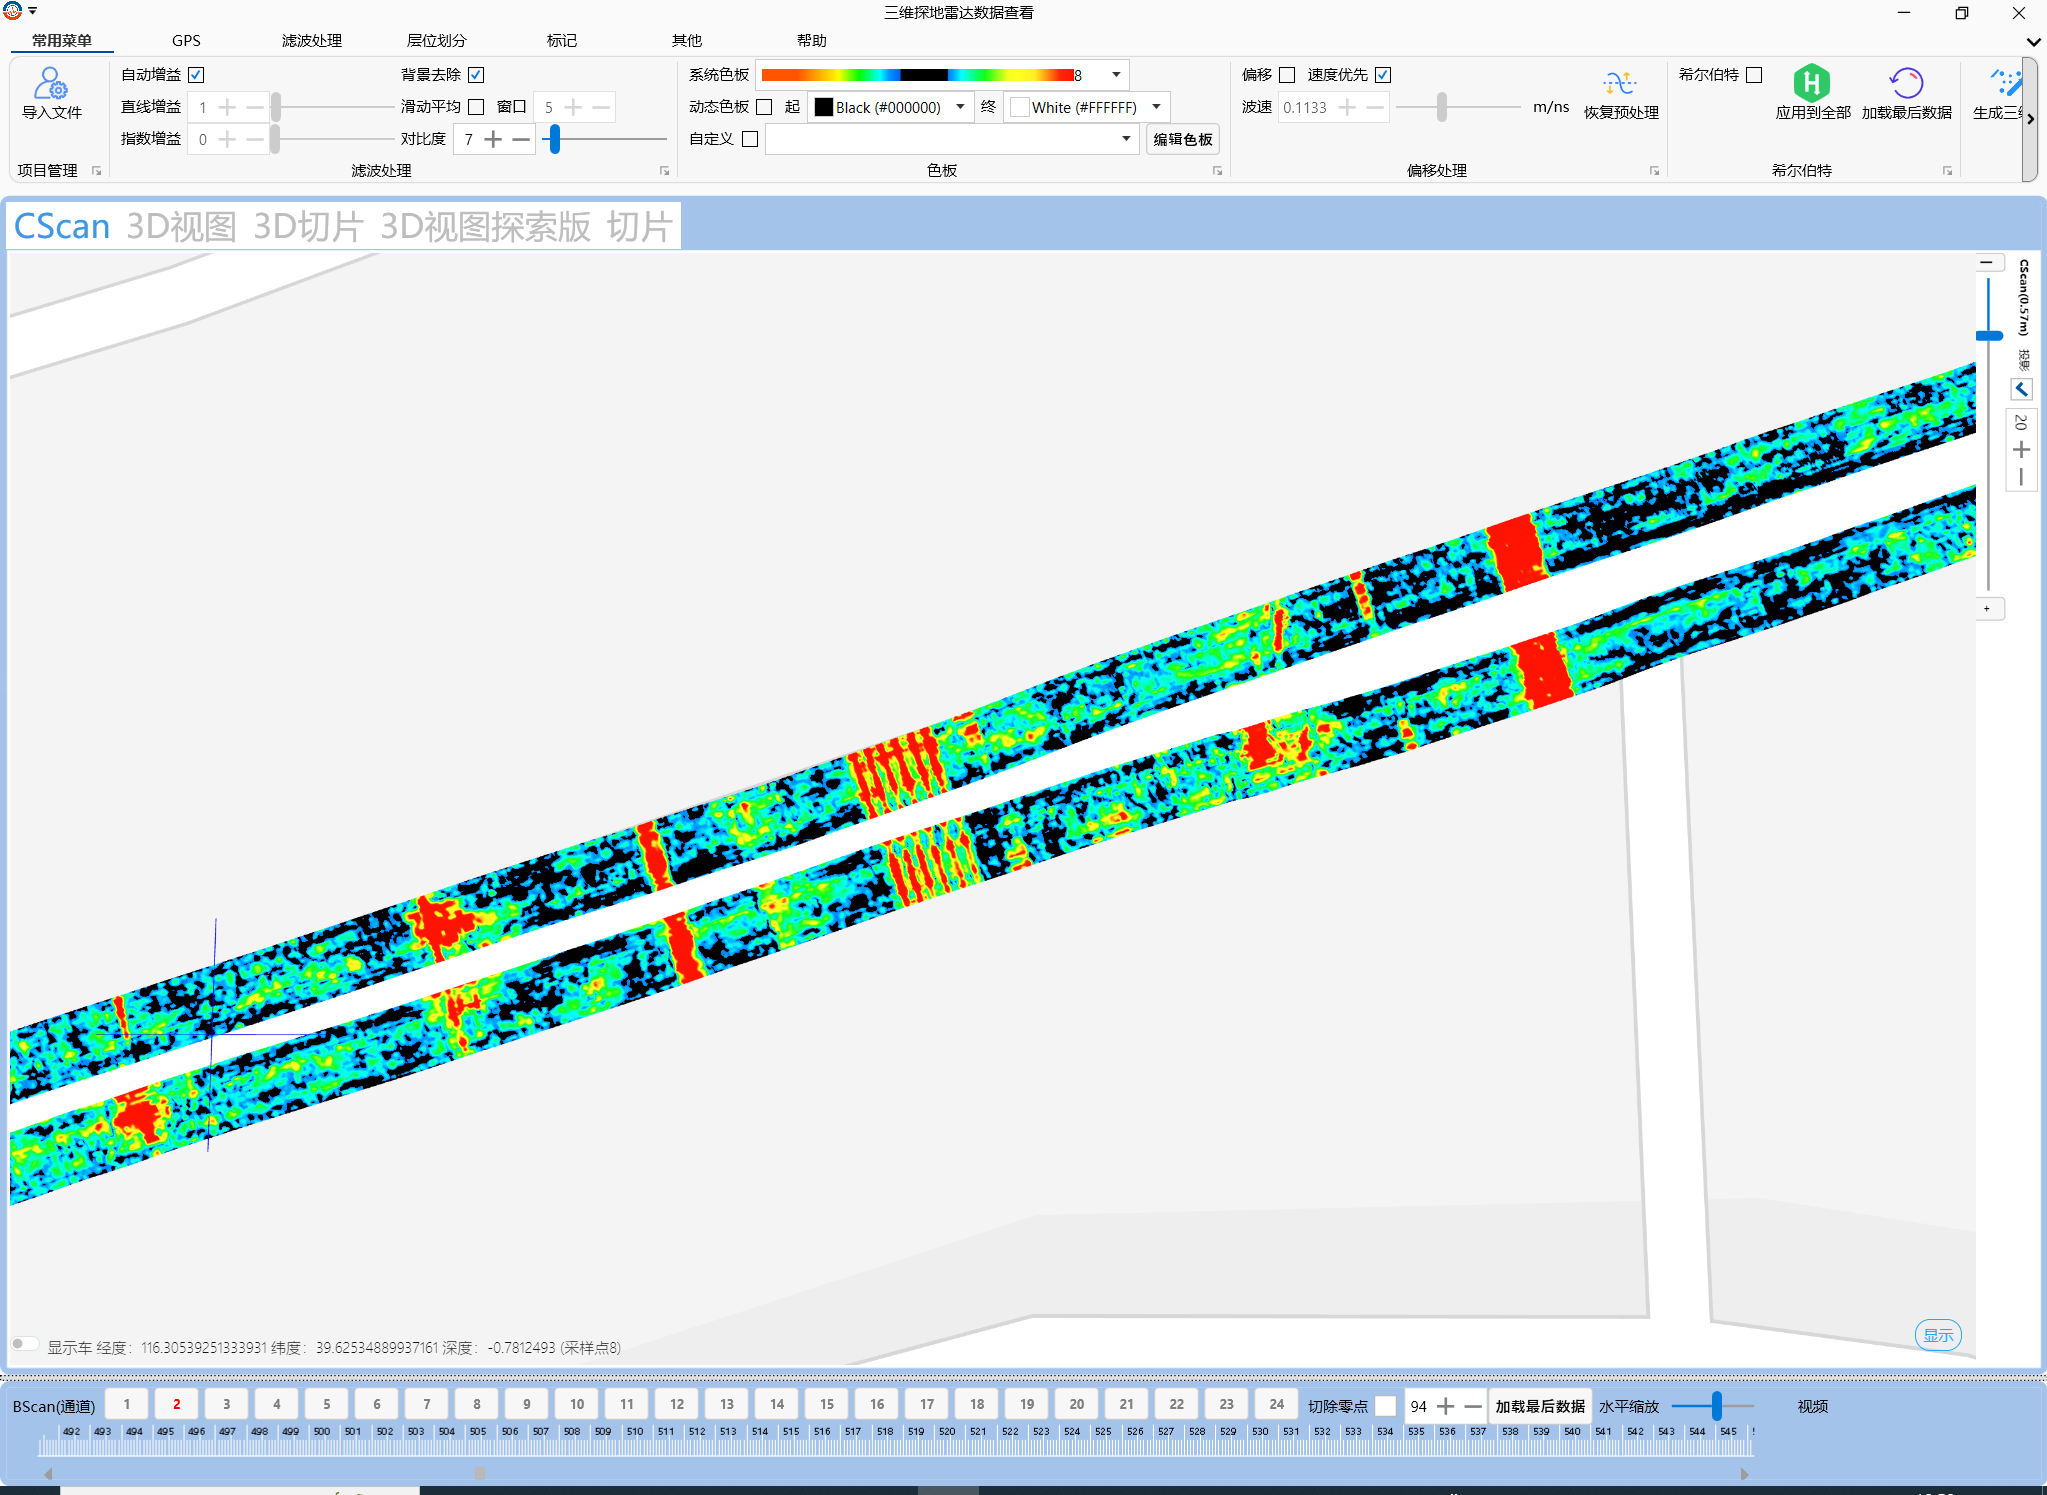
Task: Click the 生成三维 generate icon
Action: click(x=2003, y=83)
